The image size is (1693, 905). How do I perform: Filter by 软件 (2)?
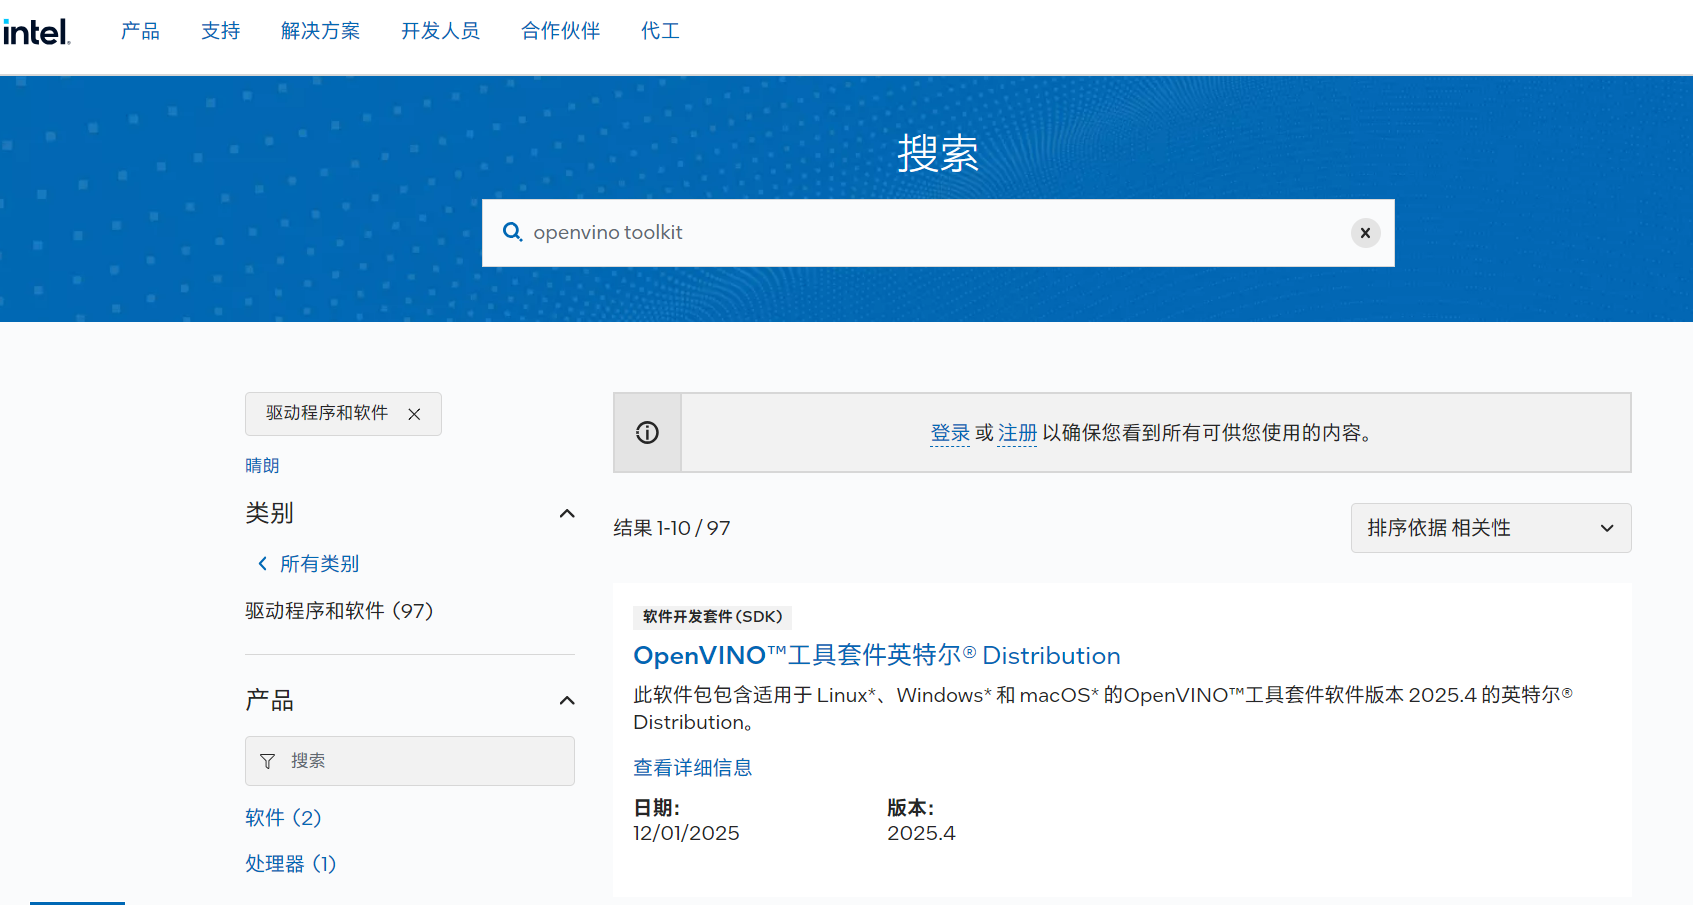pos(283,818)
